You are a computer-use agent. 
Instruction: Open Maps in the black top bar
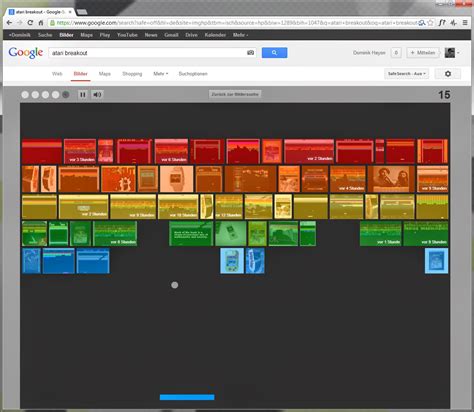tap(87, 35)
